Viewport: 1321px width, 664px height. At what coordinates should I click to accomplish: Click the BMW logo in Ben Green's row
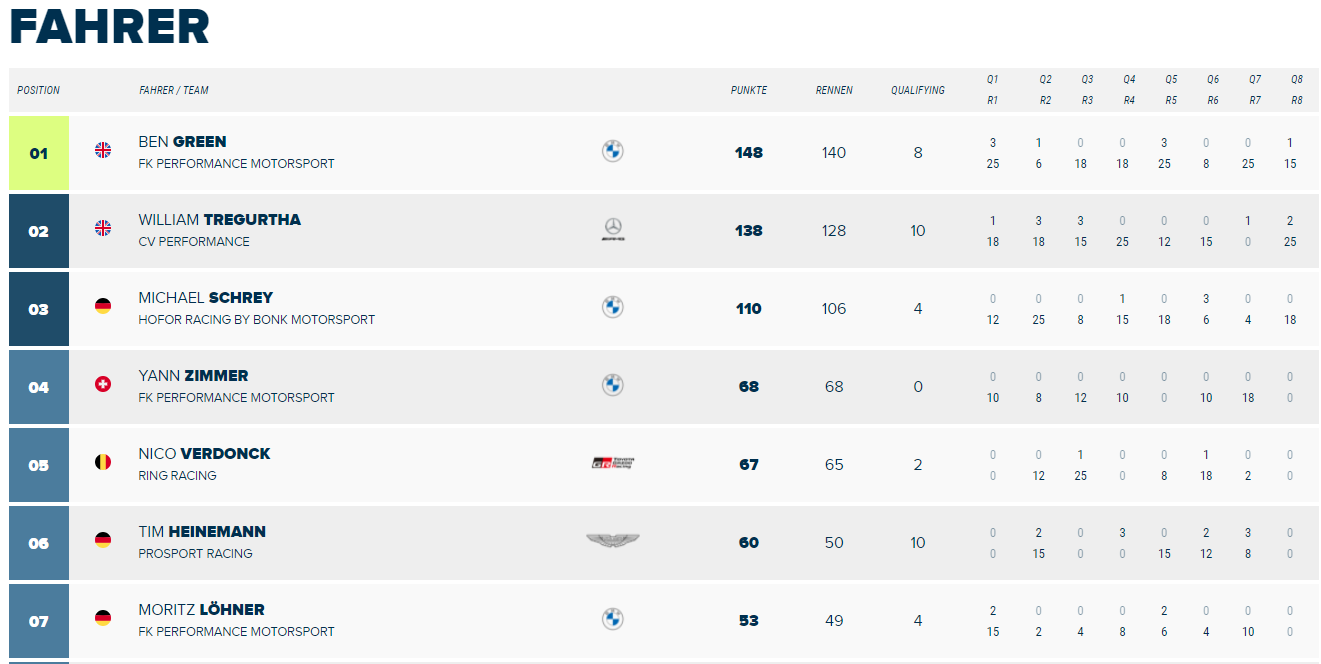point(613,151)
